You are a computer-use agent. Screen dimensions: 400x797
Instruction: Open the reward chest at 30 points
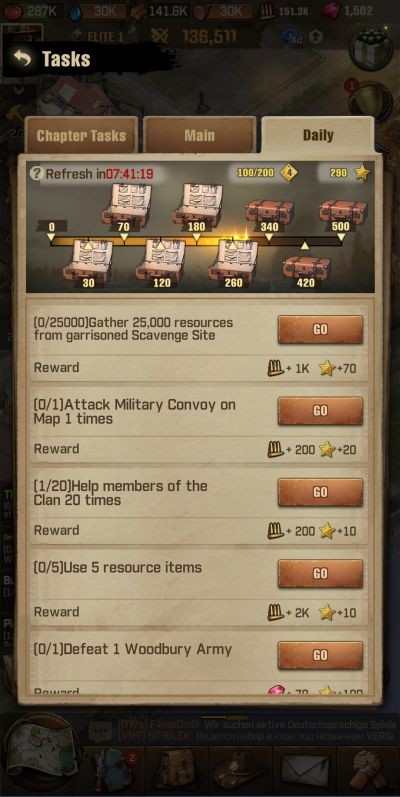88,261
